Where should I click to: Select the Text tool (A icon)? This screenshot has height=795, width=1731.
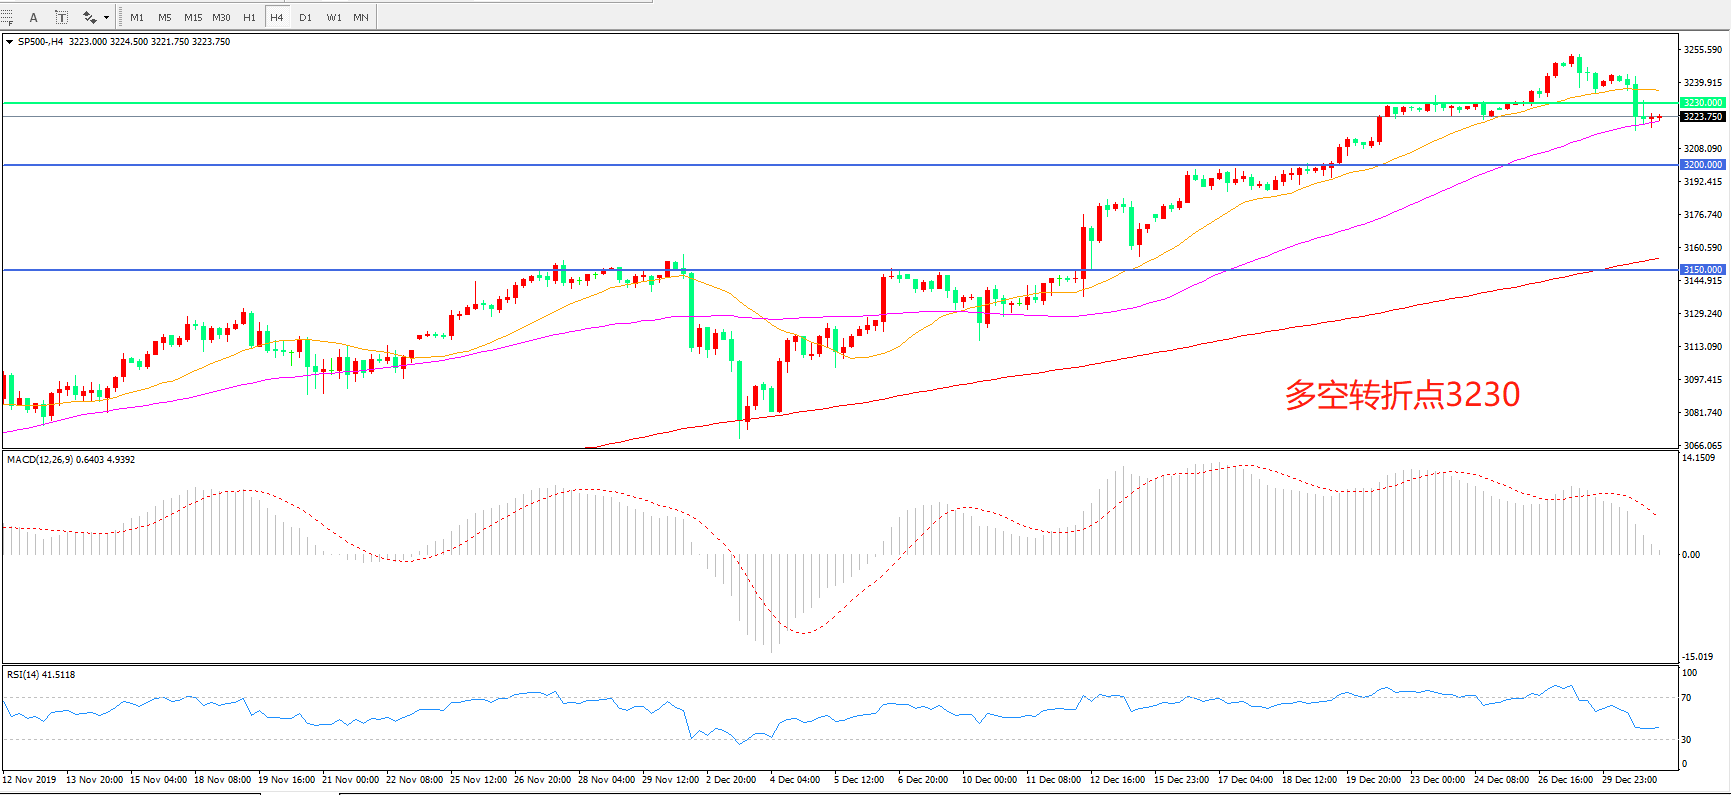tap(34, 17)
